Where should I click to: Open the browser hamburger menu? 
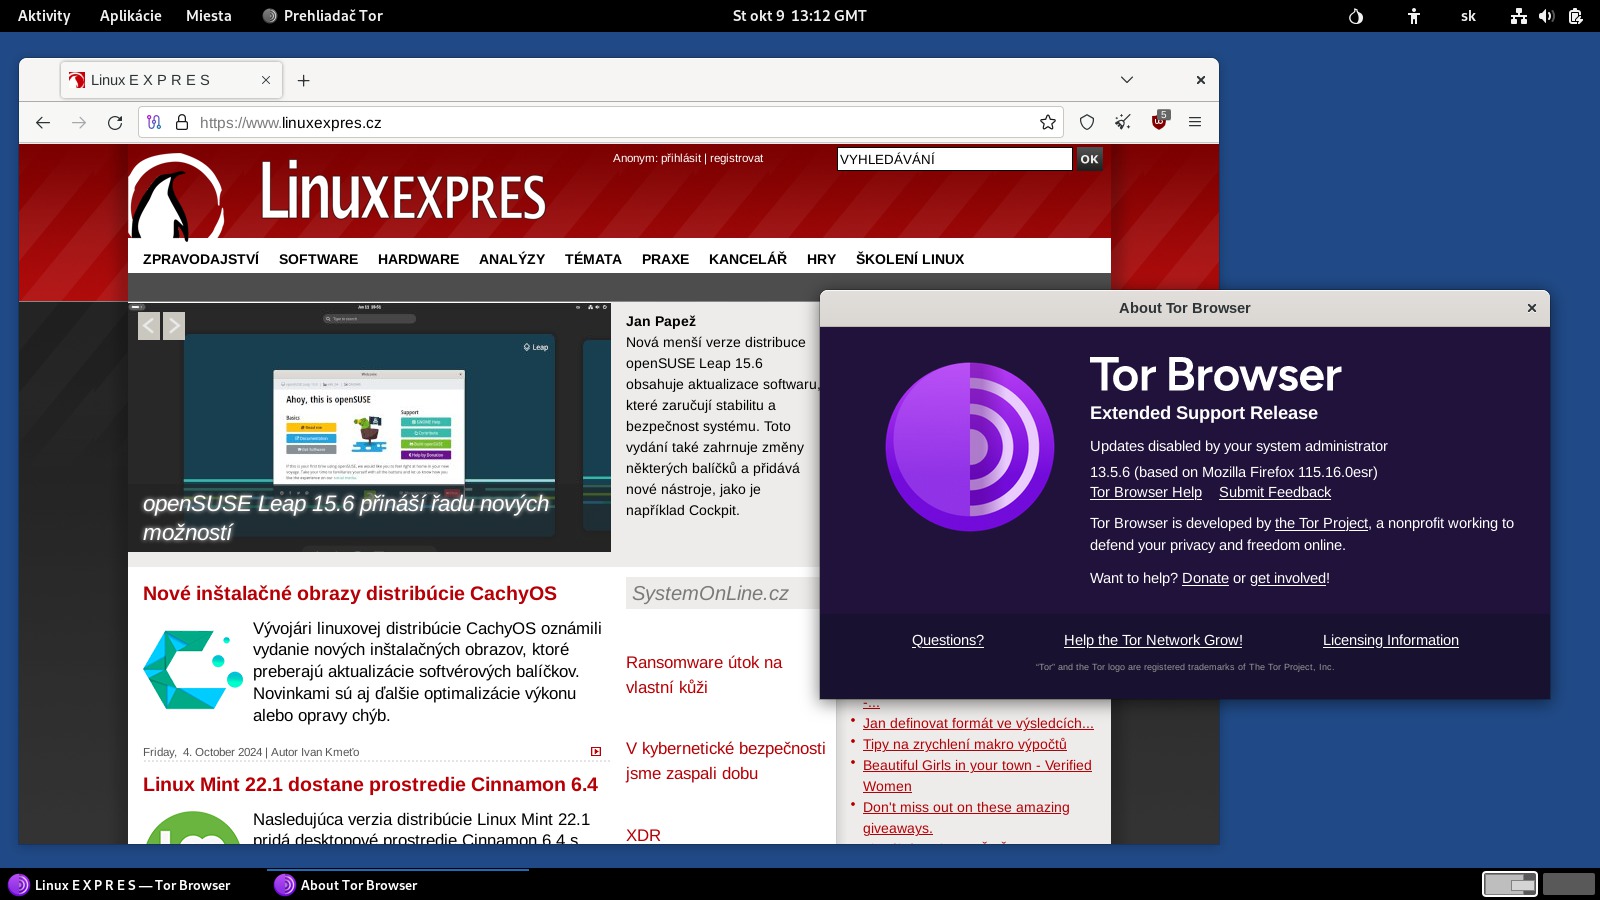click(x=1195, y=122)
